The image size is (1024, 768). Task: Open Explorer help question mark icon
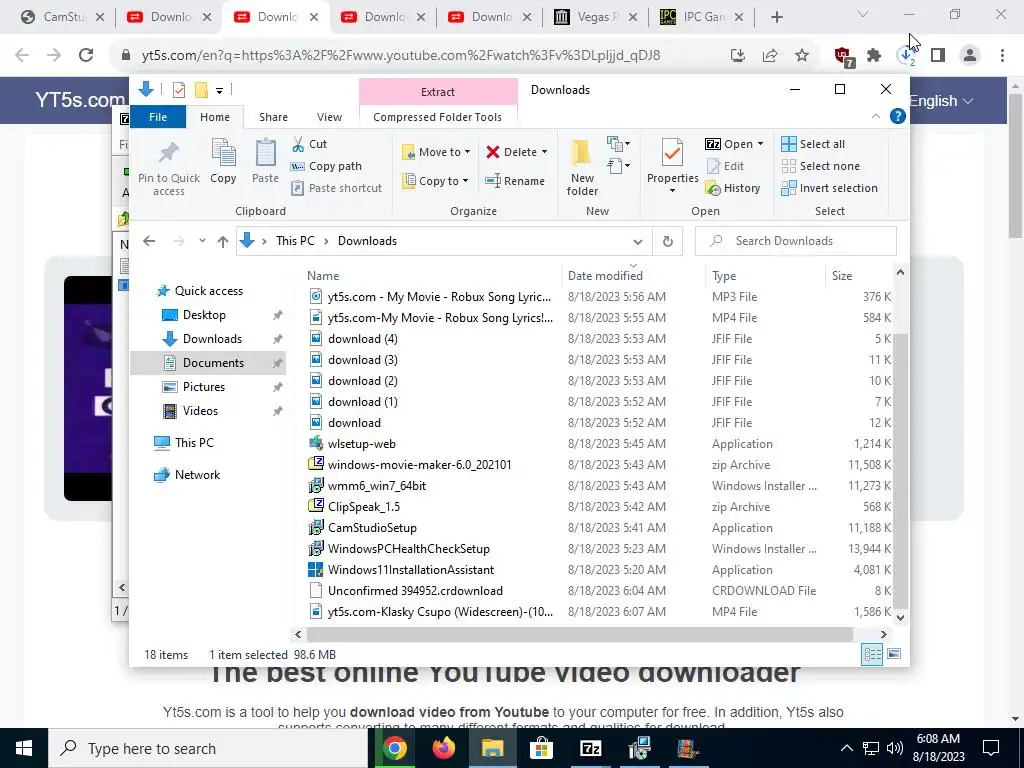click(898, 116)
